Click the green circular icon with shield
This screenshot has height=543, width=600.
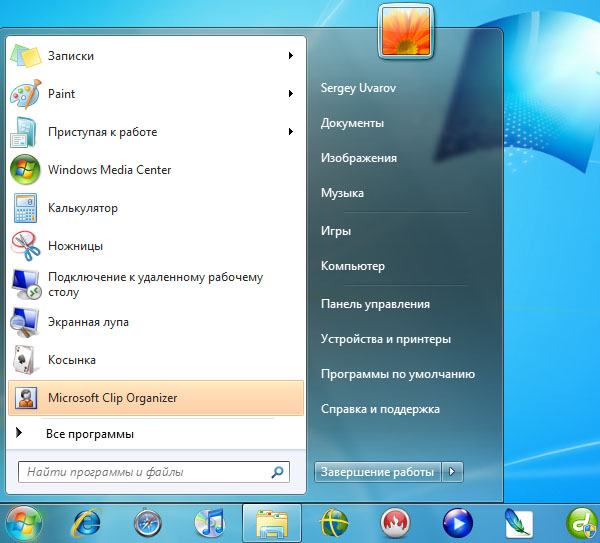[x=582, y=523]
